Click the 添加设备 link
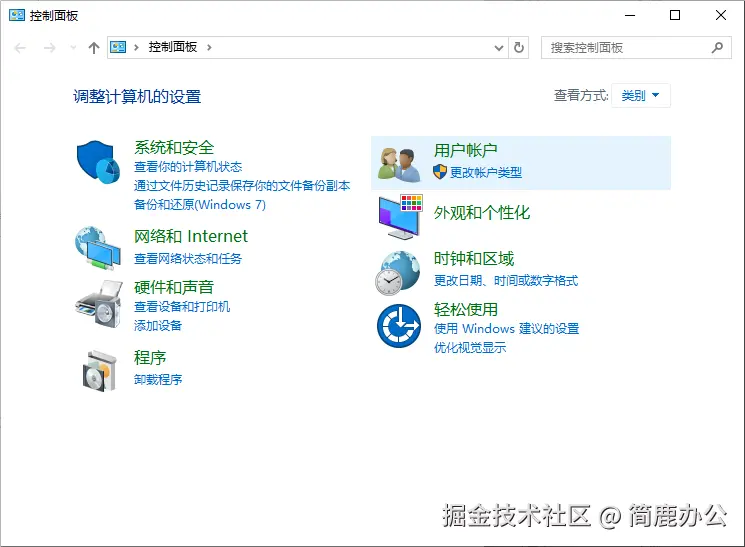Image resolution: width=745 pixels, height=547 pixels. pyautogui.click(x=158, y=326)
